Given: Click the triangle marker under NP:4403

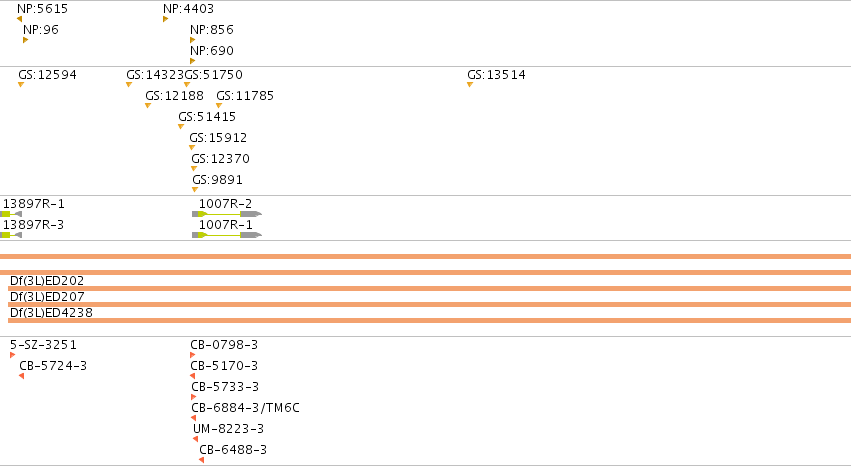Looking at the screenshot, I should click(x=166, y=19).
